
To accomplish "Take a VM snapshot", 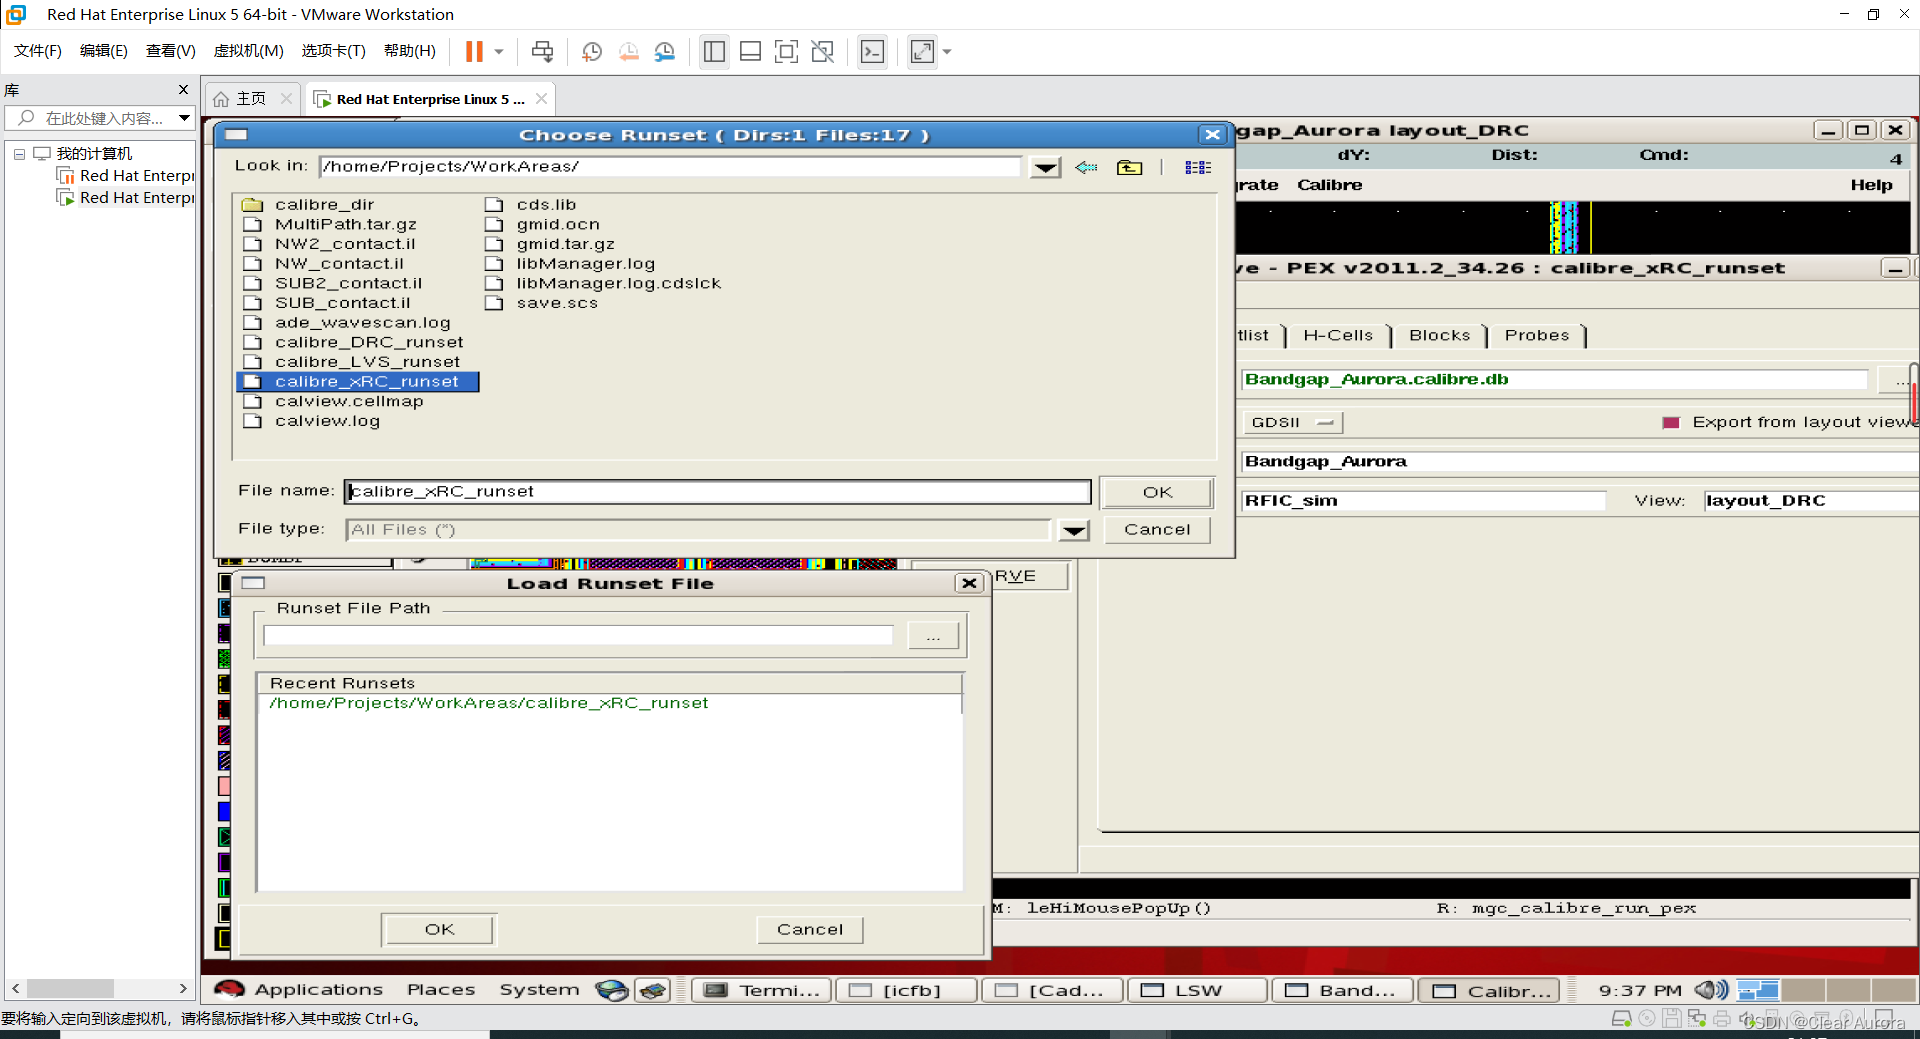I will [592, 51].
